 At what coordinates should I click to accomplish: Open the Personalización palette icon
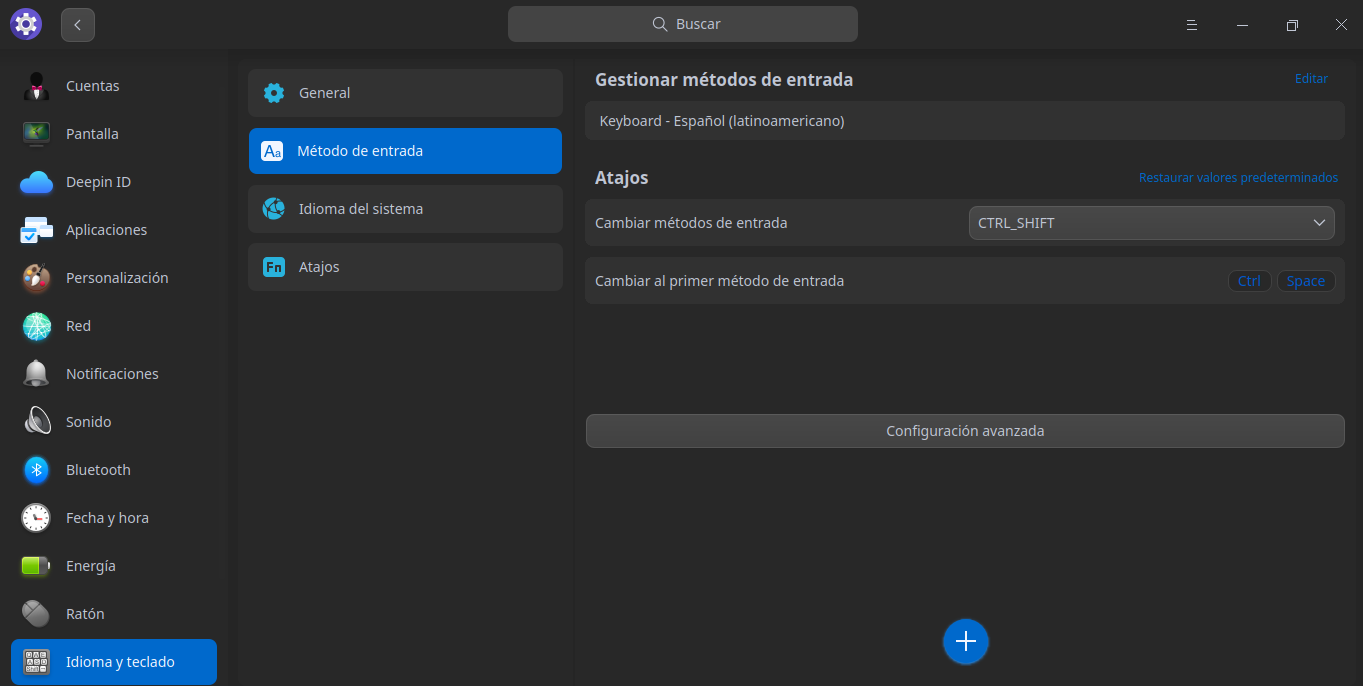point(37,278)
